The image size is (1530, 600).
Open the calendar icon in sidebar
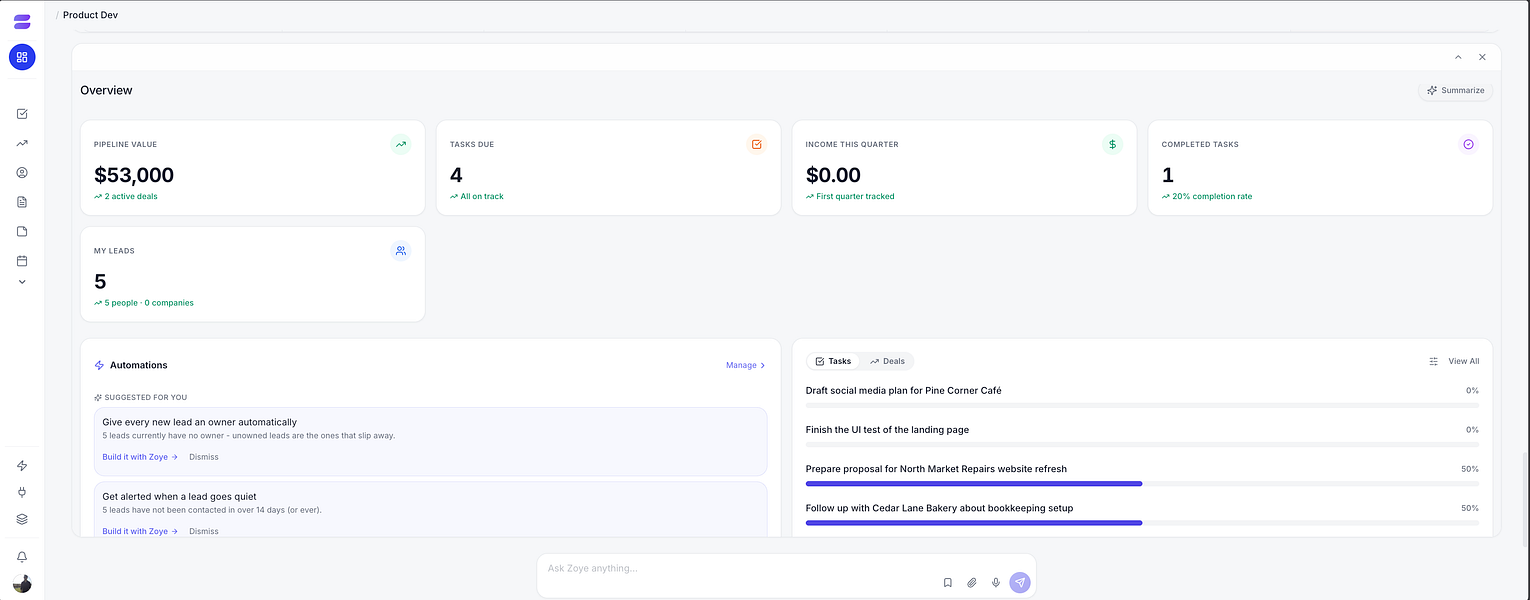coord(22,261)
